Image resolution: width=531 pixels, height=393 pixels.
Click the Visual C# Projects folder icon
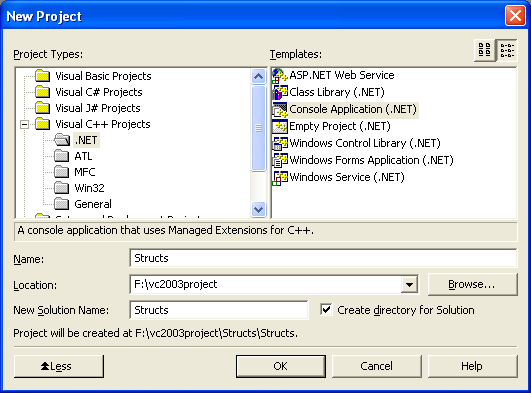43,92
